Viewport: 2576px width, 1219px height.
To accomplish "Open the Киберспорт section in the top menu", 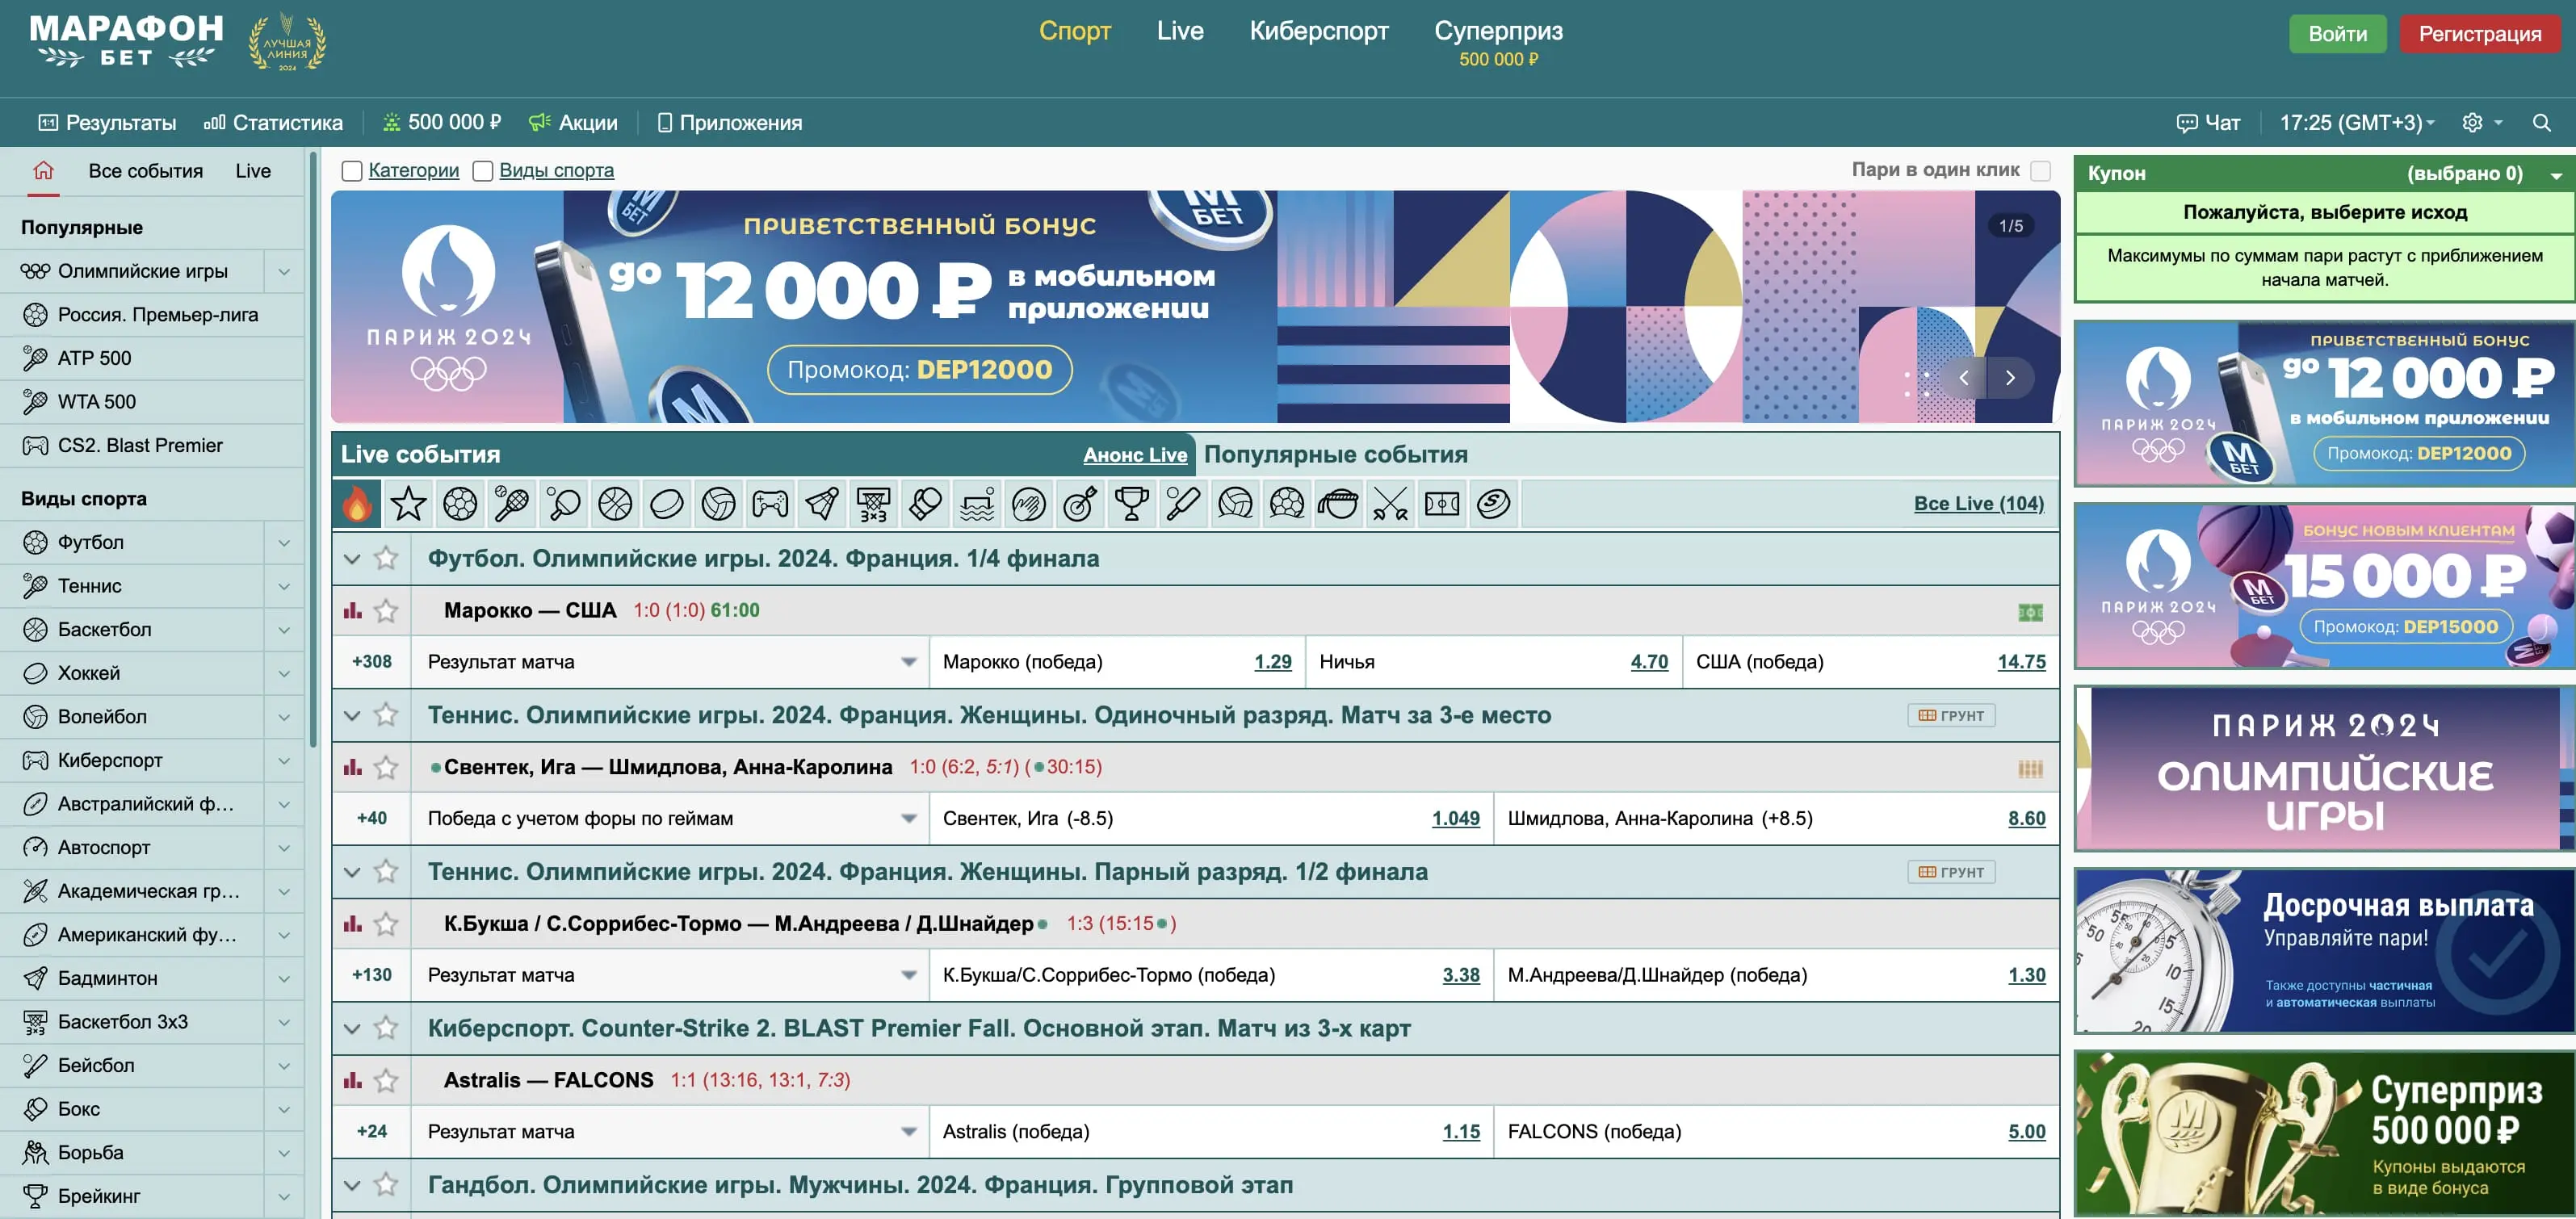I will click(1320, 31).
